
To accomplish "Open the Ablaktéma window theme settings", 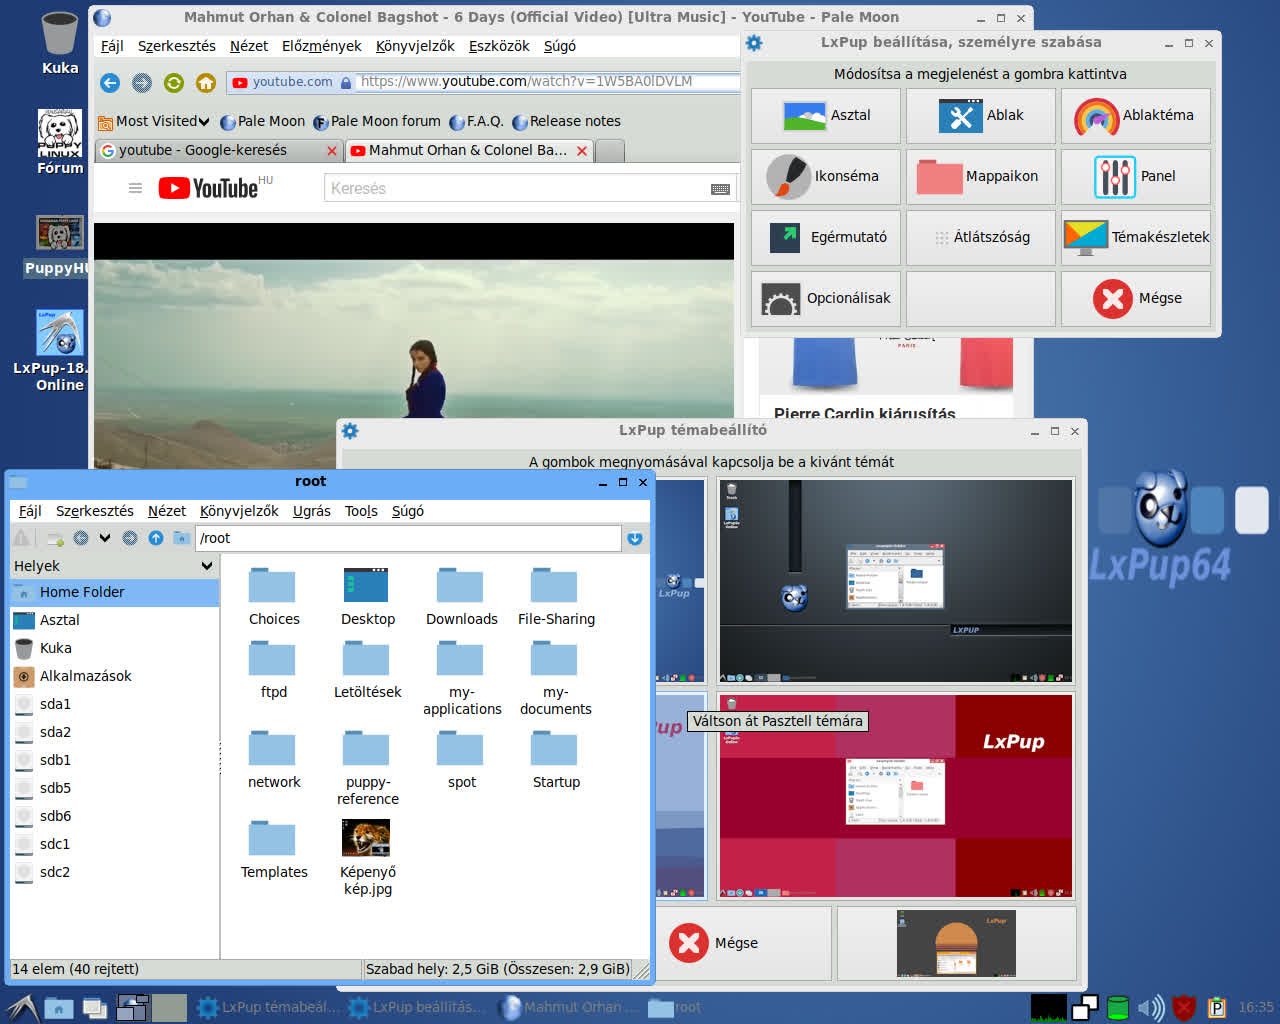I will pyautogui.click(x=1136, y=117).
